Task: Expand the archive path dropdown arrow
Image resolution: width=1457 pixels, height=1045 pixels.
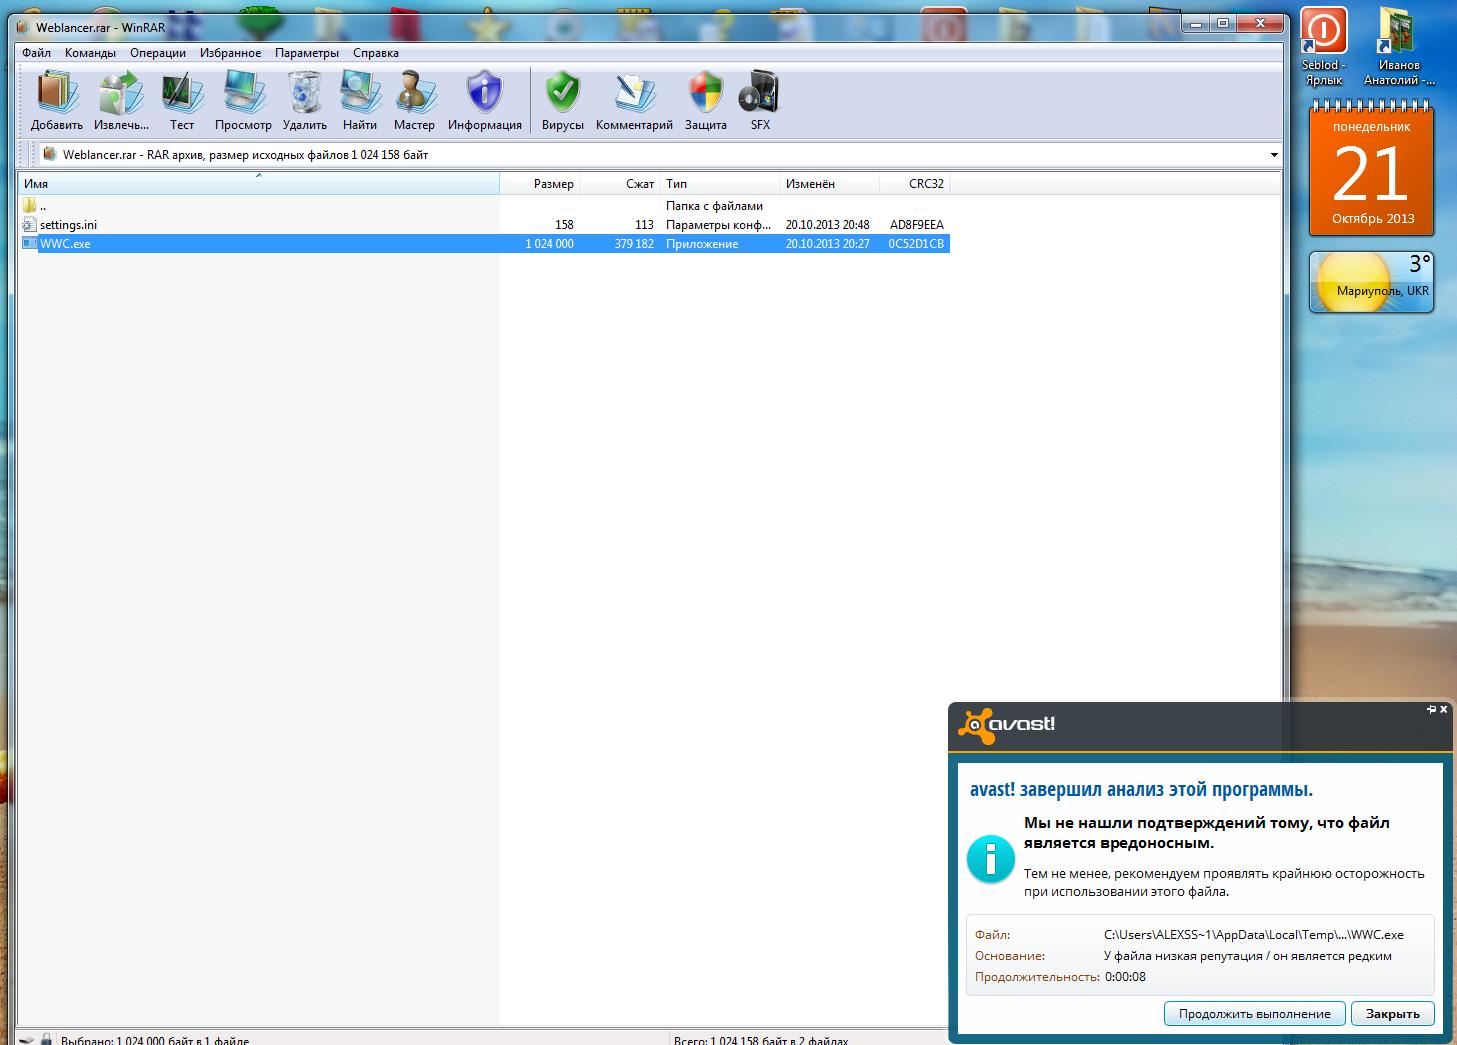Action: tap(1273, 155)
